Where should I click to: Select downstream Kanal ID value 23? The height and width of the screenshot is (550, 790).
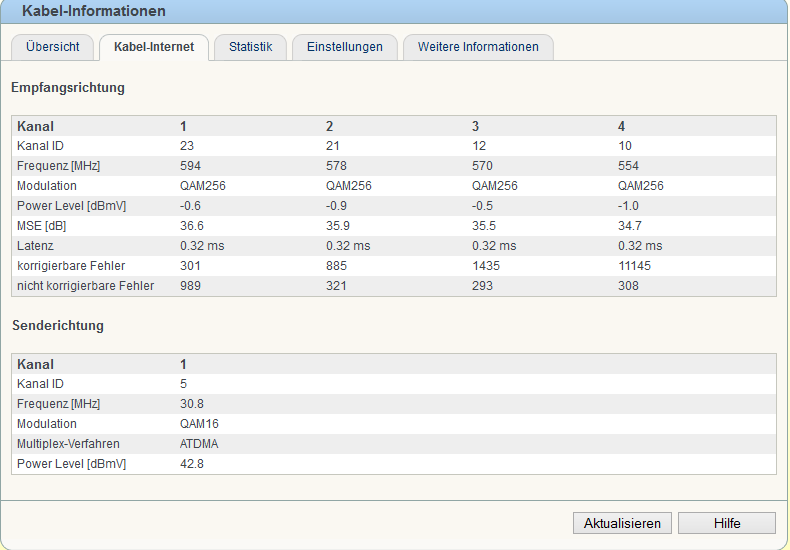[187, 146]
